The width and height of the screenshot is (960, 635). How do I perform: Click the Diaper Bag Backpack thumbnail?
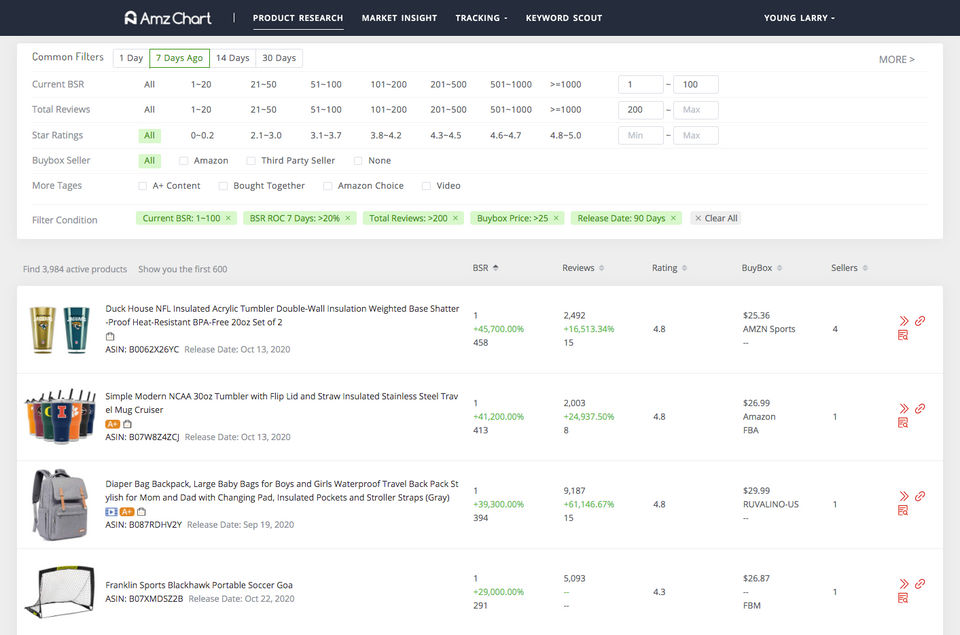pyautogui.click(x=59, y=505)
